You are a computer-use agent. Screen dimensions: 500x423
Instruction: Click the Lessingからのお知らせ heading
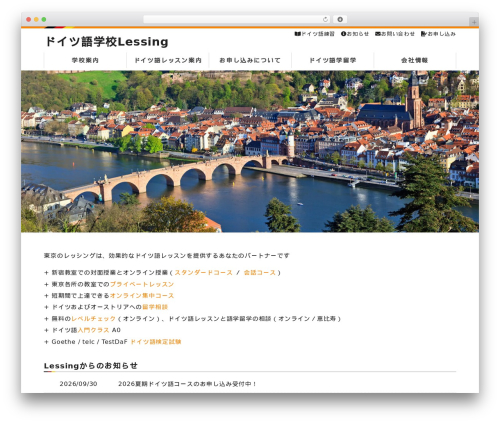(x=91, y=366)
